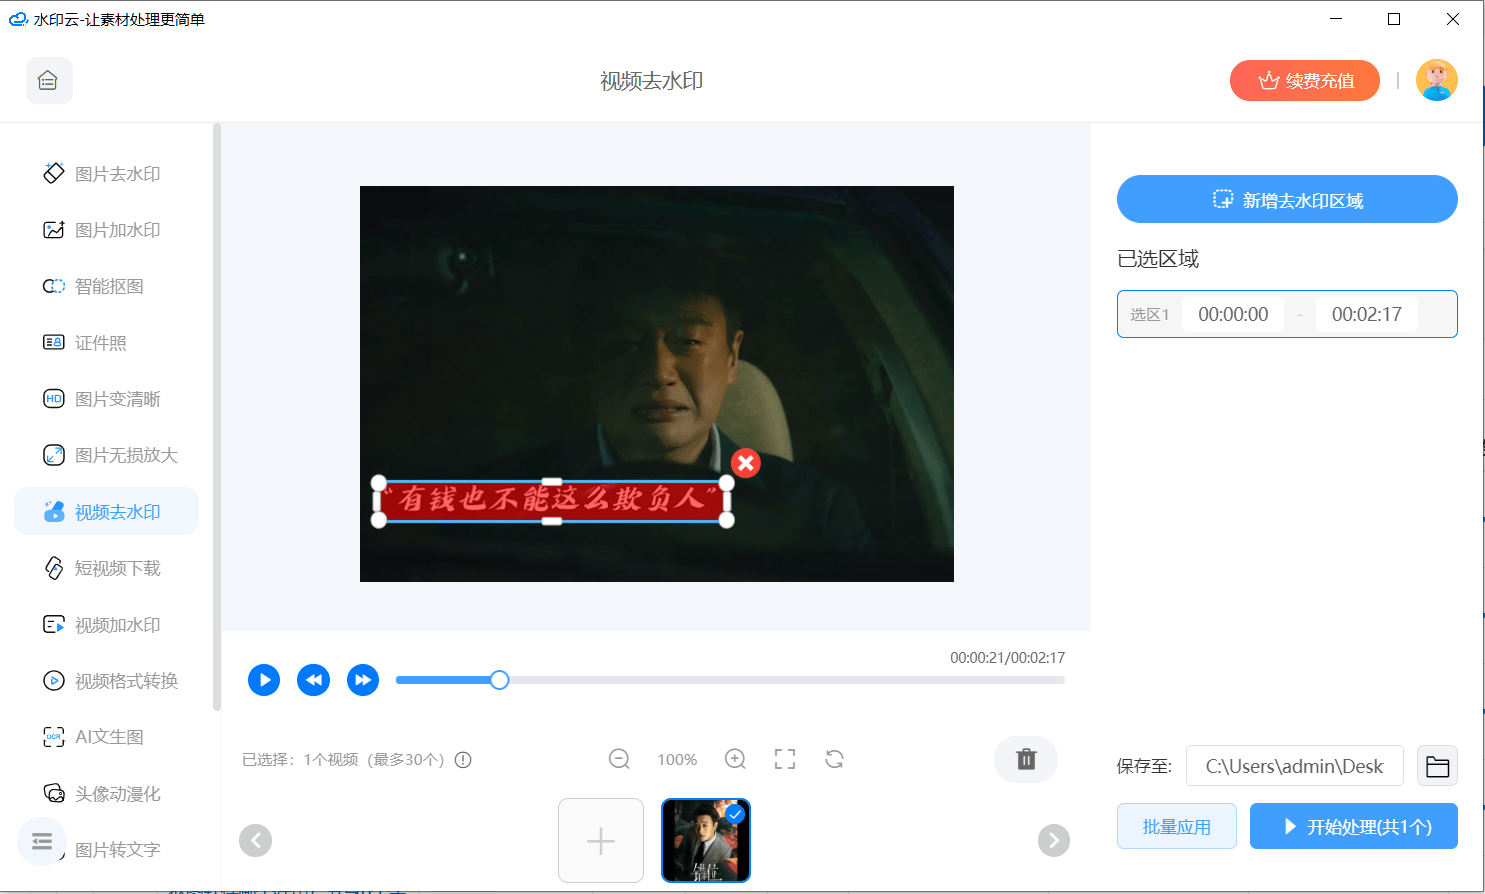This screenshot has height=894, width=1485.
Task: Click the rewind button
Action: pos(313,680)
